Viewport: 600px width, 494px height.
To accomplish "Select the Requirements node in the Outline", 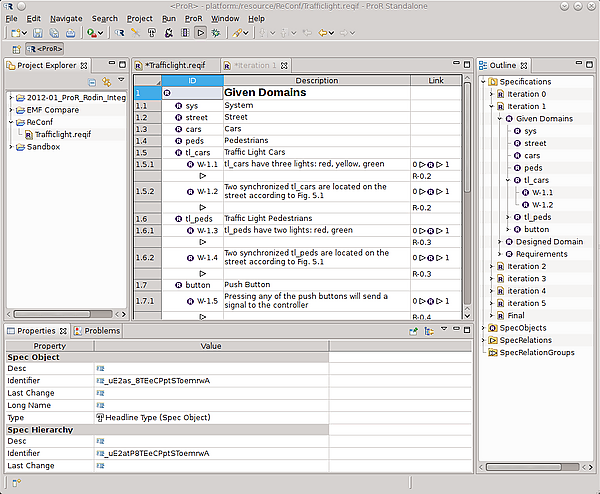I will tap(541, 254).
